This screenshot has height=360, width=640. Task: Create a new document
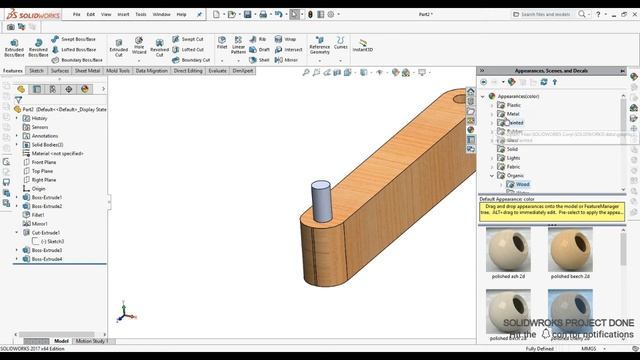[x=216, y=14]
